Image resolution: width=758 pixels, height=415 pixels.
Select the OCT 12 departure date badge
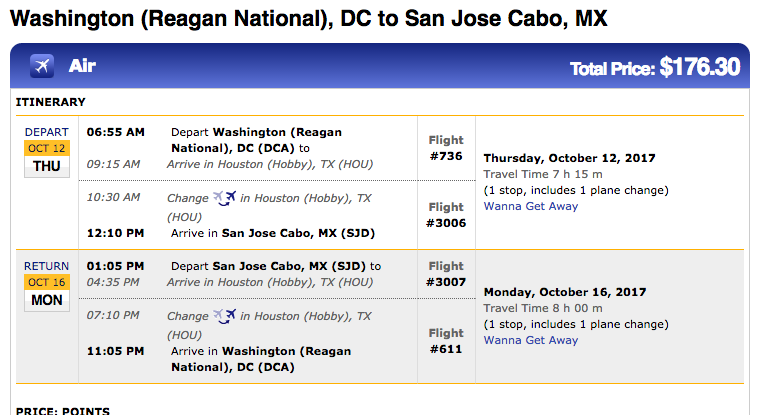pos(47,148)
